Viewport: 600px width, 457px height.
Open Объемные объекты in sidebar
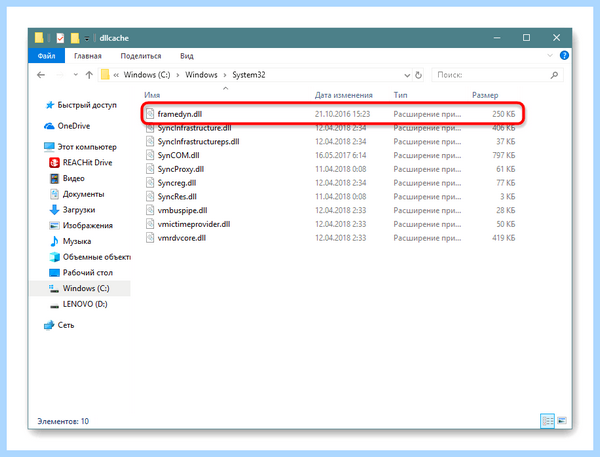tap(90, 257)
